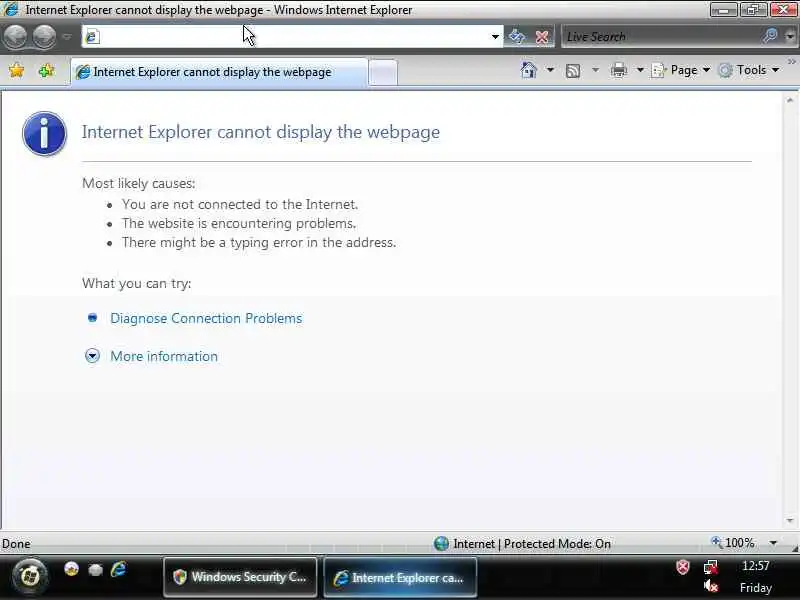Image resolution: width=800 pixels, height=600 pixels.
Task: Restore down the Internet Explorer window
Action: click(x=754, y=10)
